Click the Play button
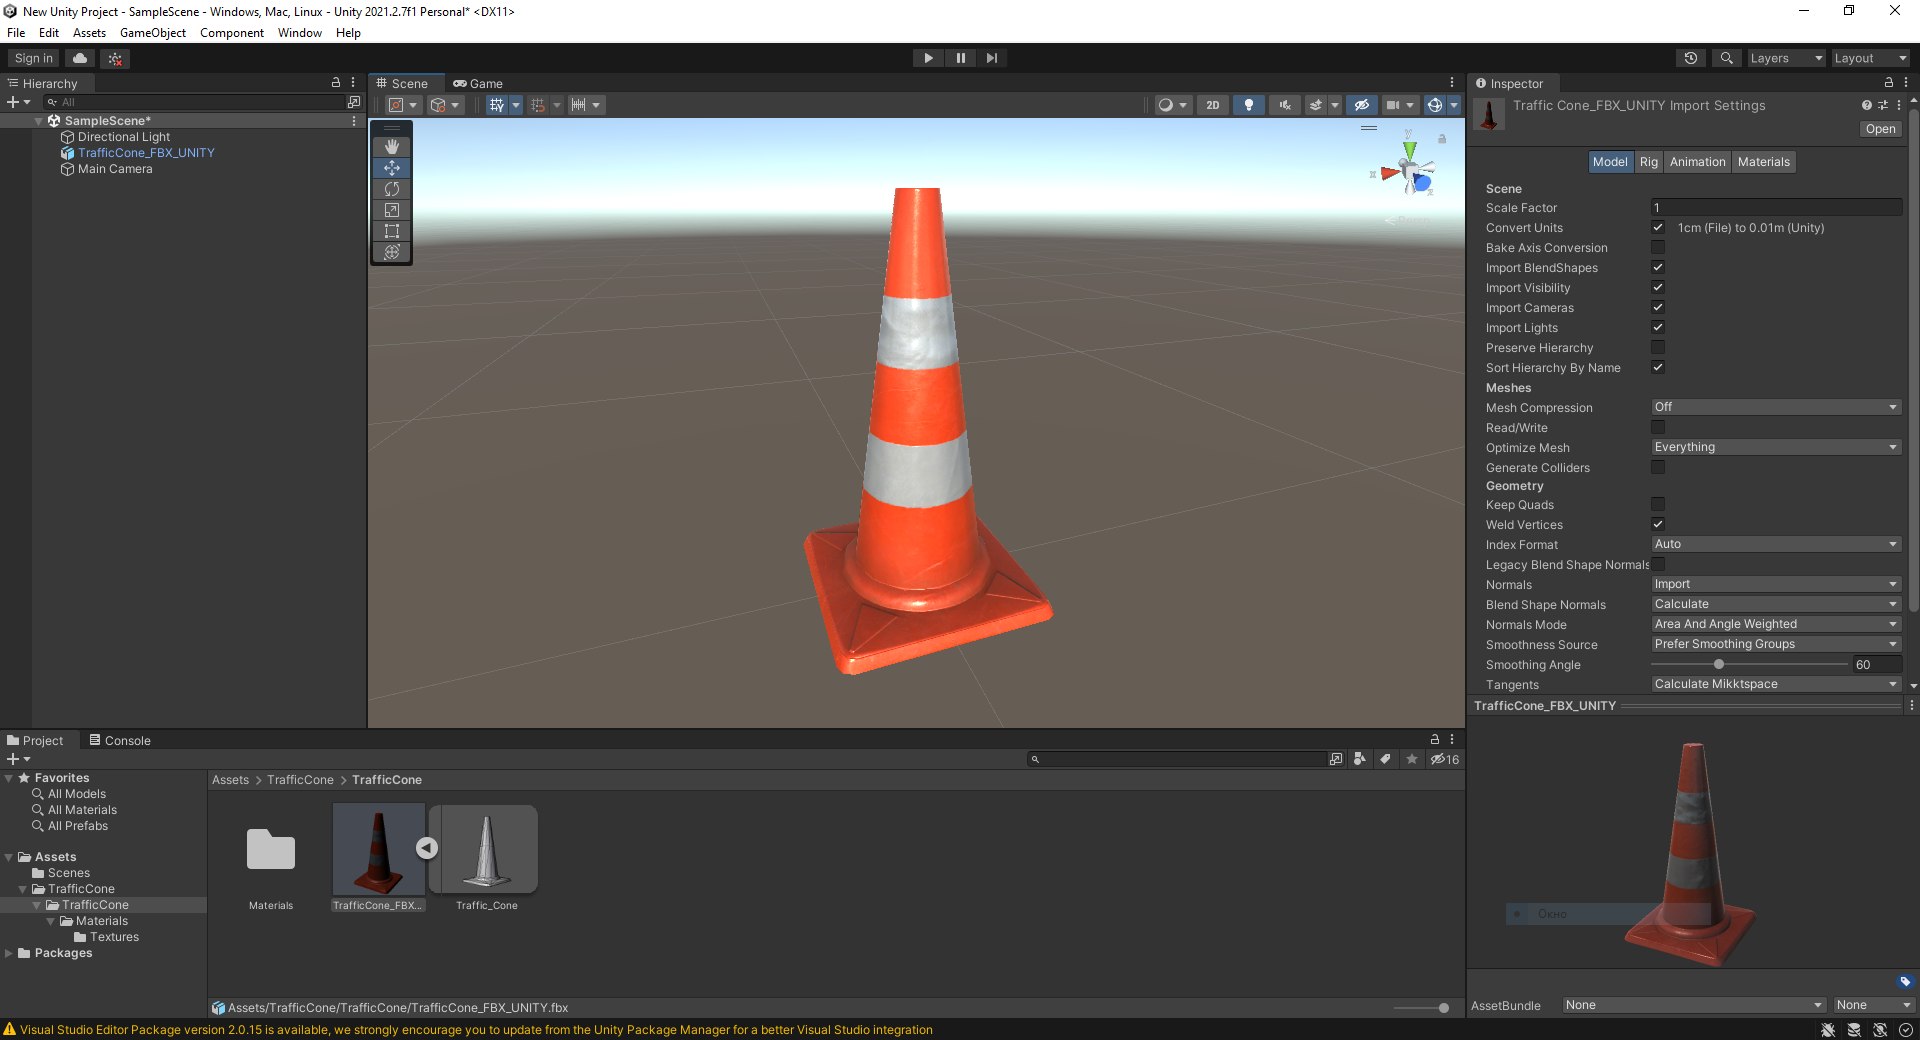The image size is (1920, 1040). (x=928, y=58)
